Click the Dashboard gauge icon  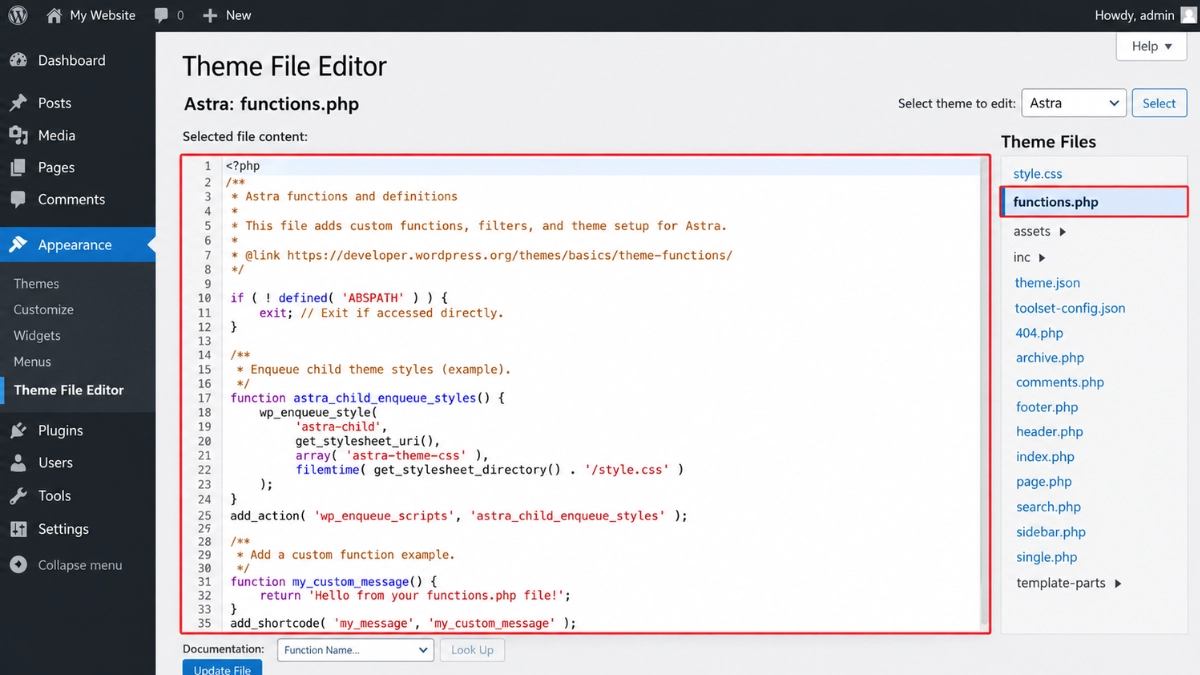(x=18, y=60)
